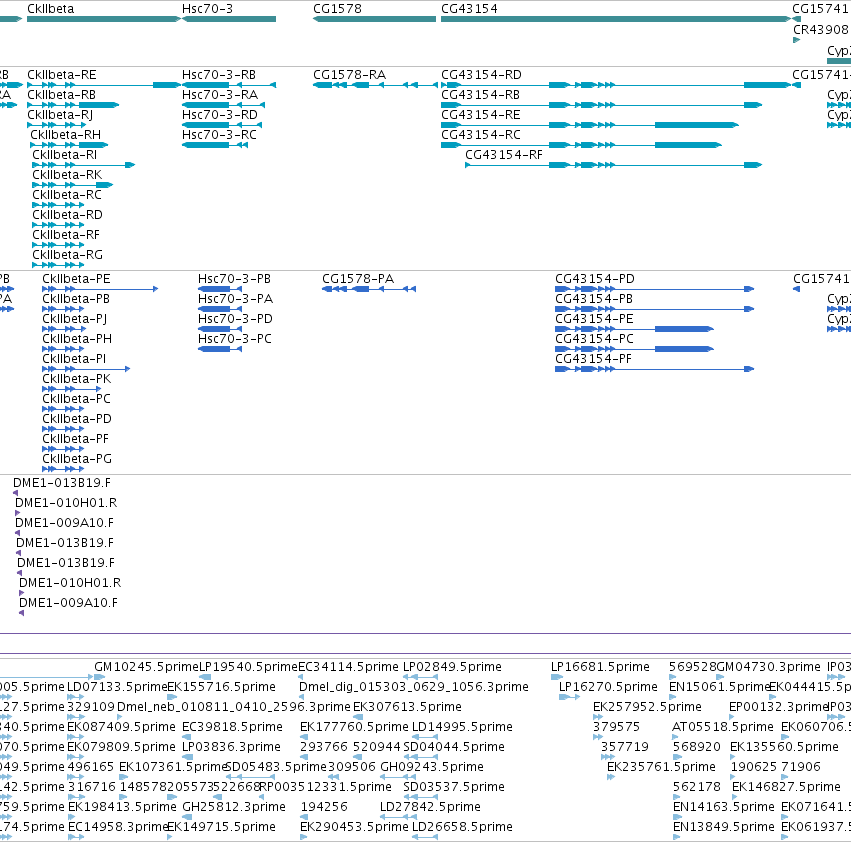Click transcript label CkIIbeta-RJ

[x=60, y=115]
